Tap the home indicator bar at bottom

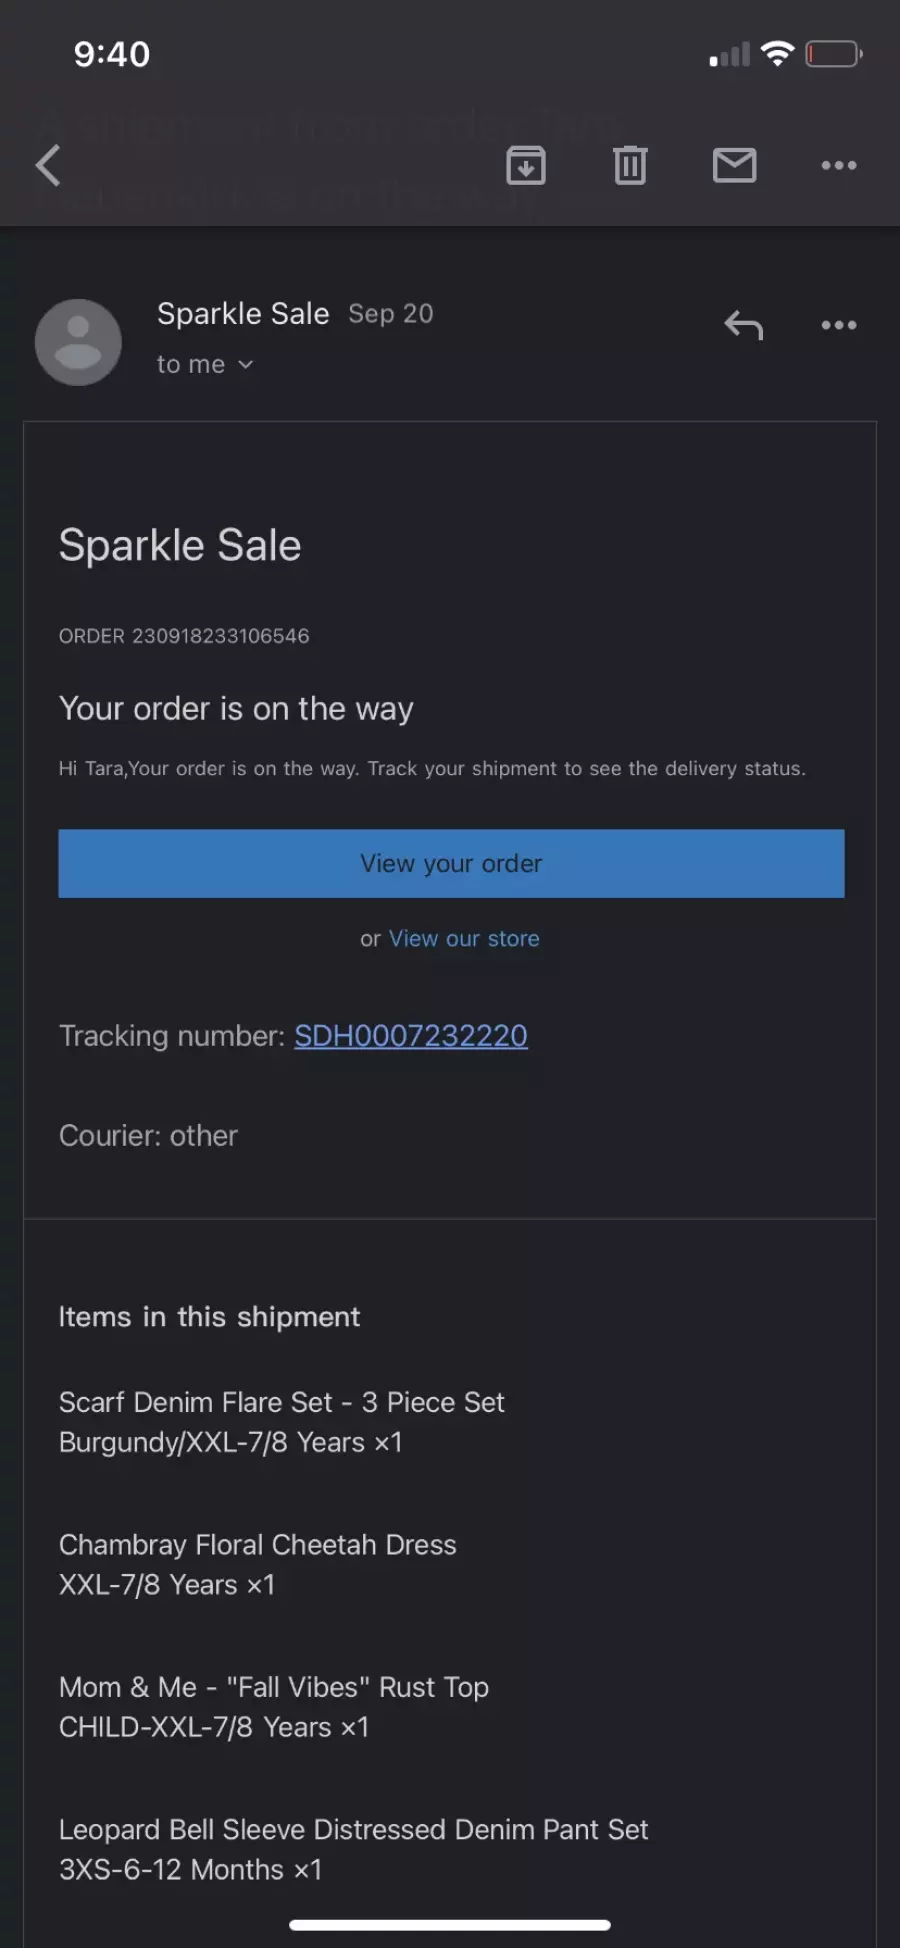click(x=450, y=1925)
